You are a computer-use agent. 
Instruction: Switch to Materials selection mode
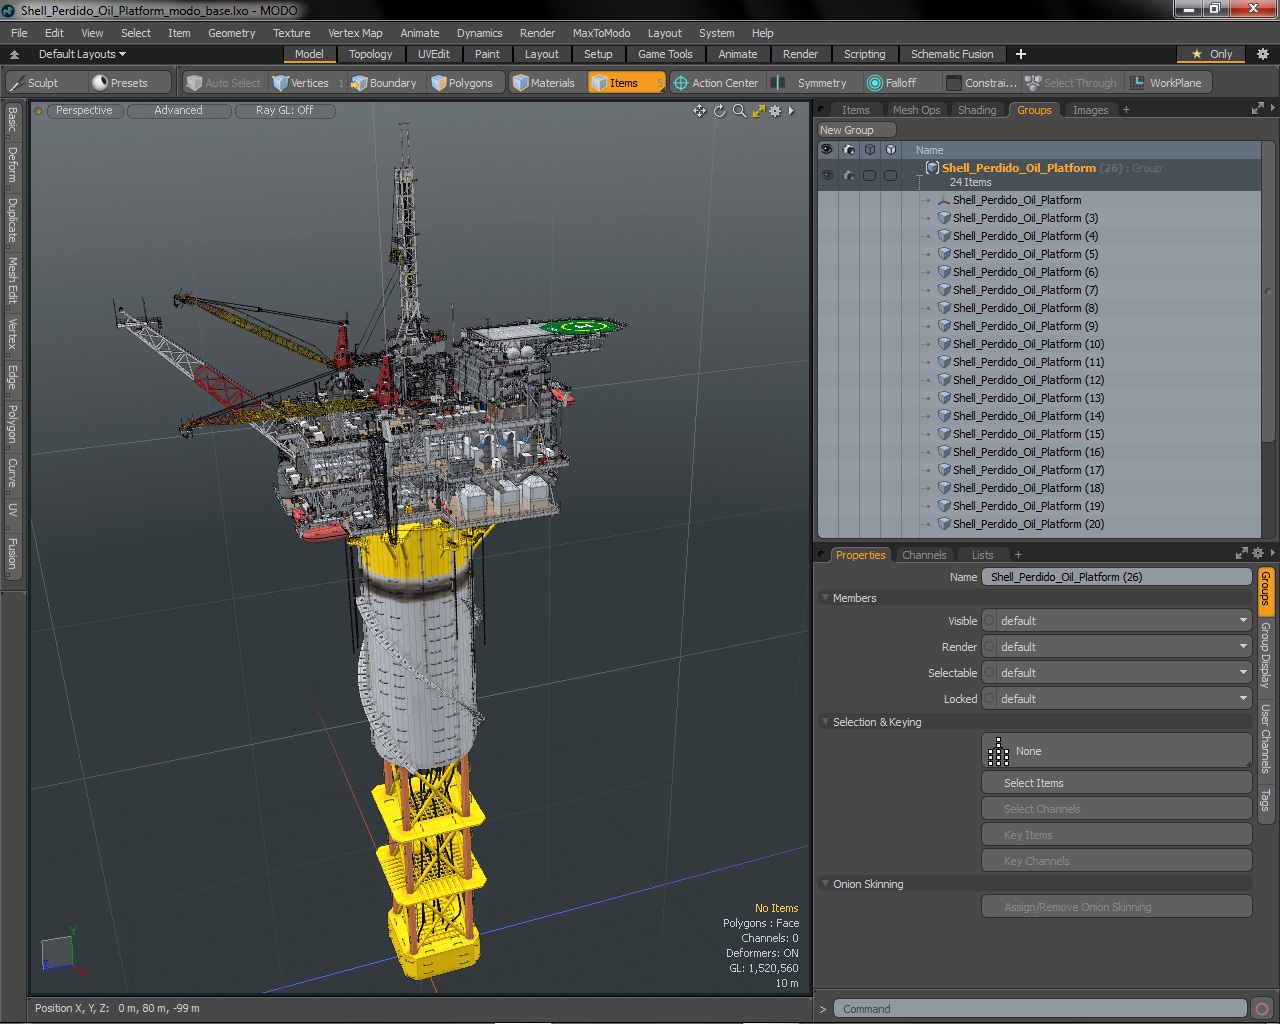pos(545,83)
